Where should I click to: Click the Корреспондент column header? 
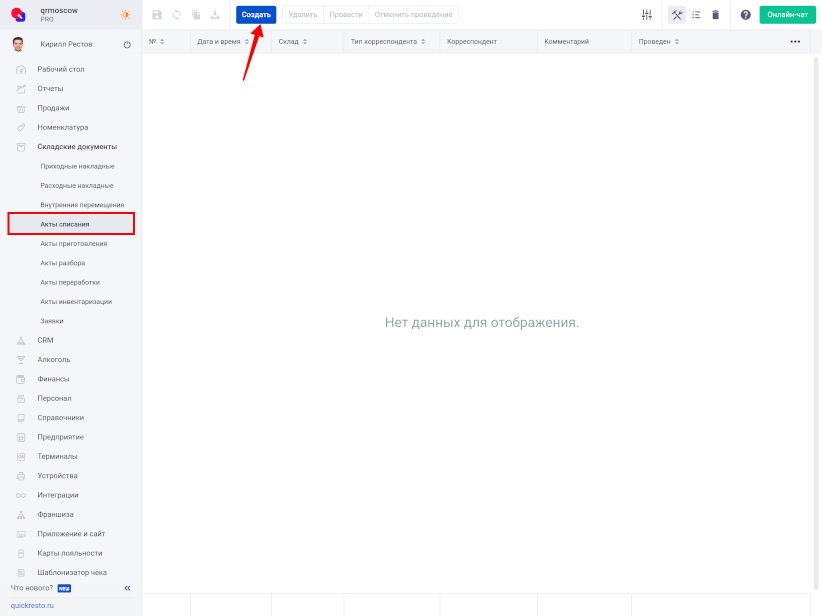[x=472, y=41]
